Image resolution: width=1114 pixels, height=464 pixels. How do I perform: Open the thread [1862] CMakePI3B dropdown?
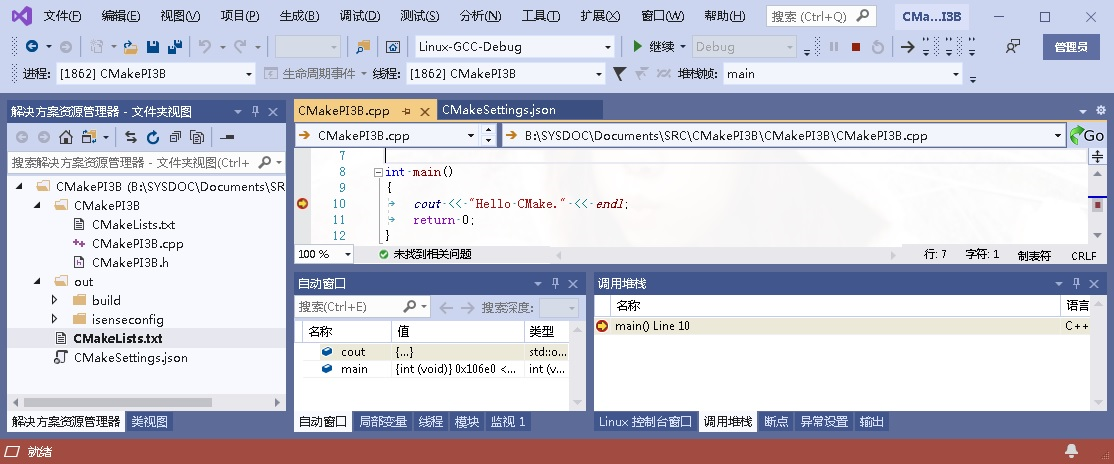[599, 74]
